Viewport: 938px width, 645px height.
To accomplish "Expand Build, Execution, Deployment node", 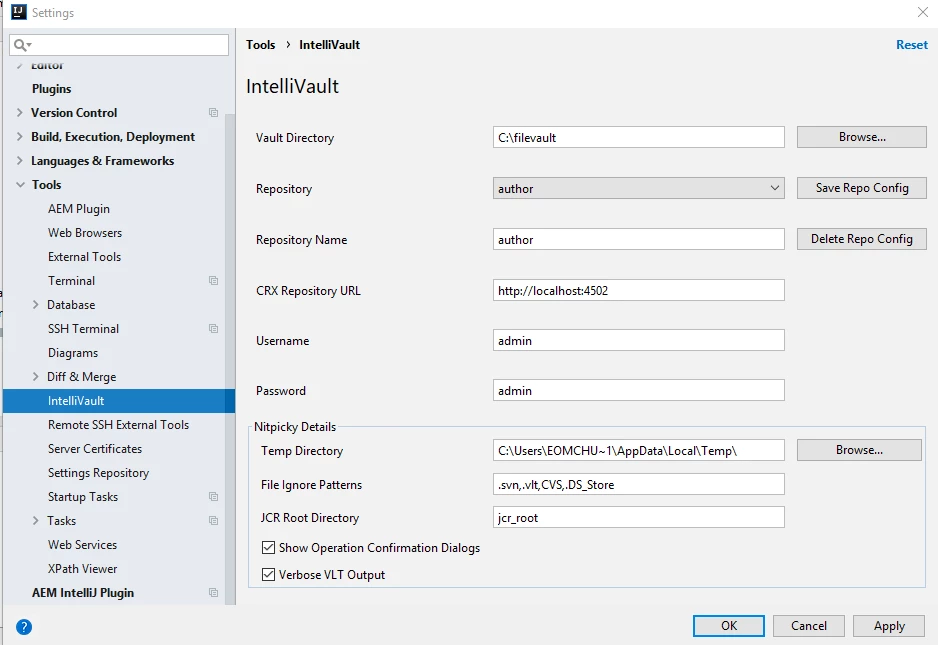I will pos(20,136).
